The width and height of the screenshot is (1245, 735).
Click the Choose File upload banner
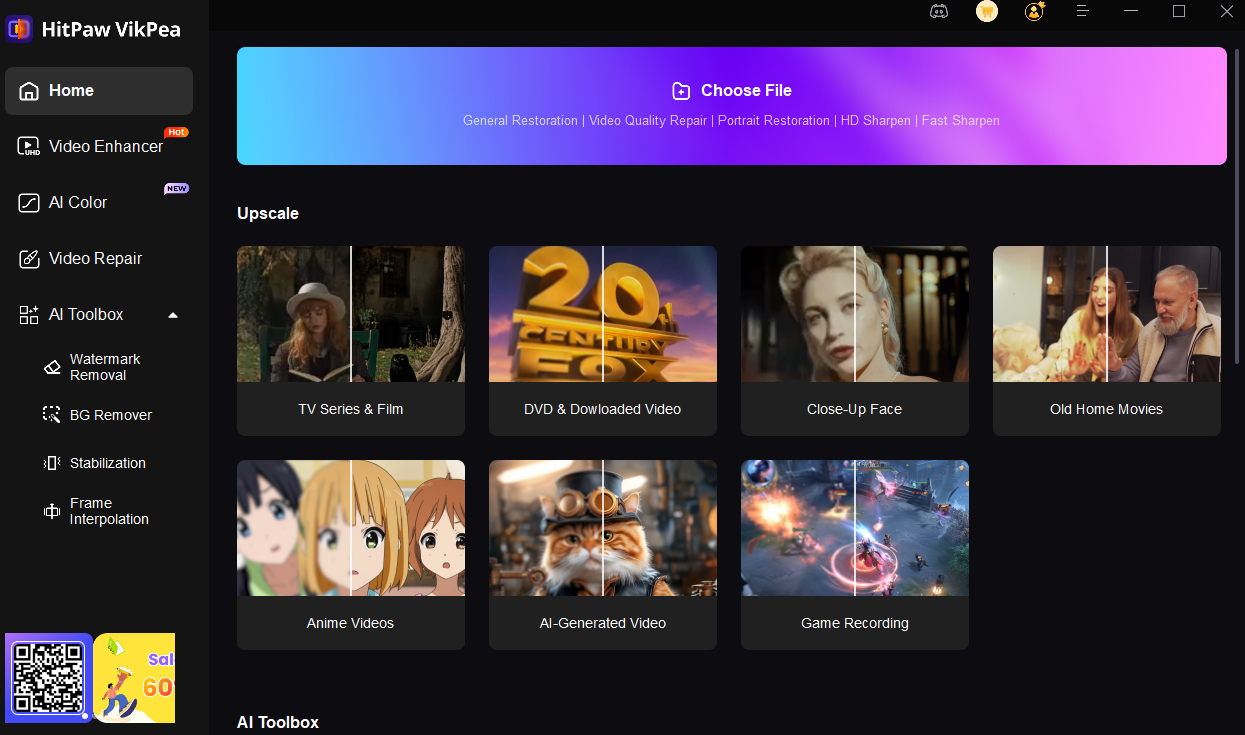[x=732, y=106]
